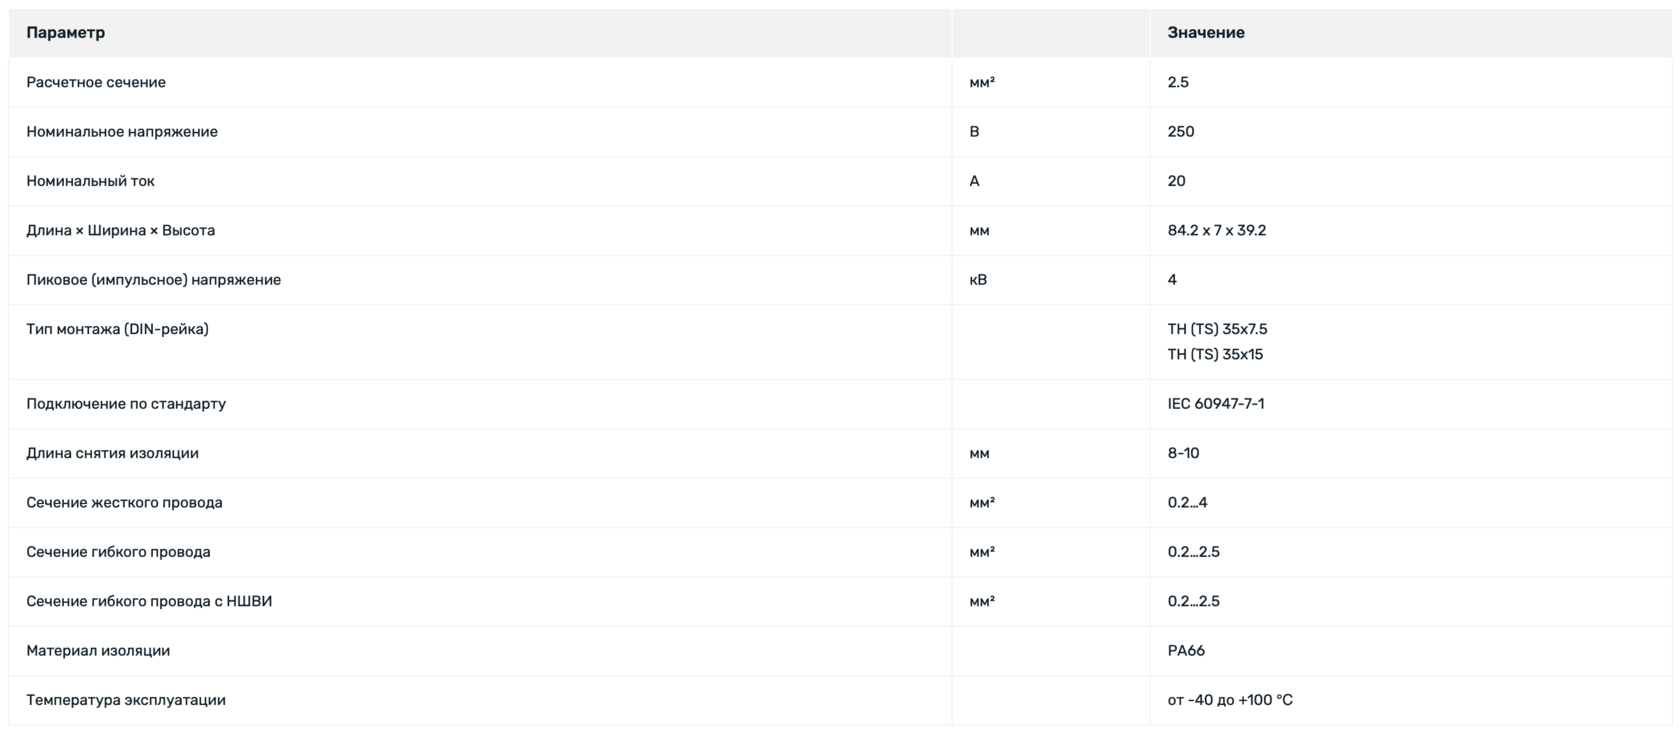The width and height of the screenshot is (1680, 736).
Task: Click the "TH (TS) 35x7.5" value
Action: (1217, 329)
